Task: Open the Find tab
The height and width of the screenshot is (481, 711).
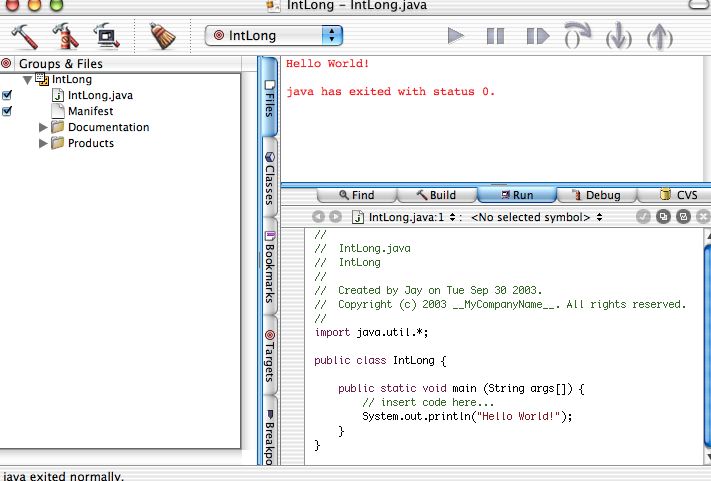Action: (356, 195)
